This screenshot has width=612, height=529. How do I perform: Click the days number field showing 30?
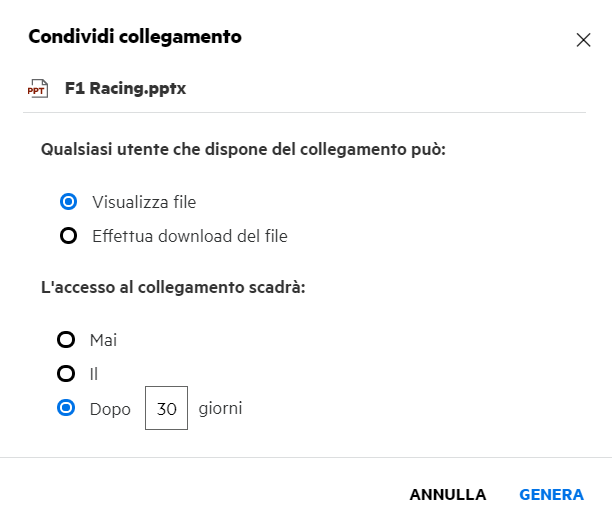[166, 409]
